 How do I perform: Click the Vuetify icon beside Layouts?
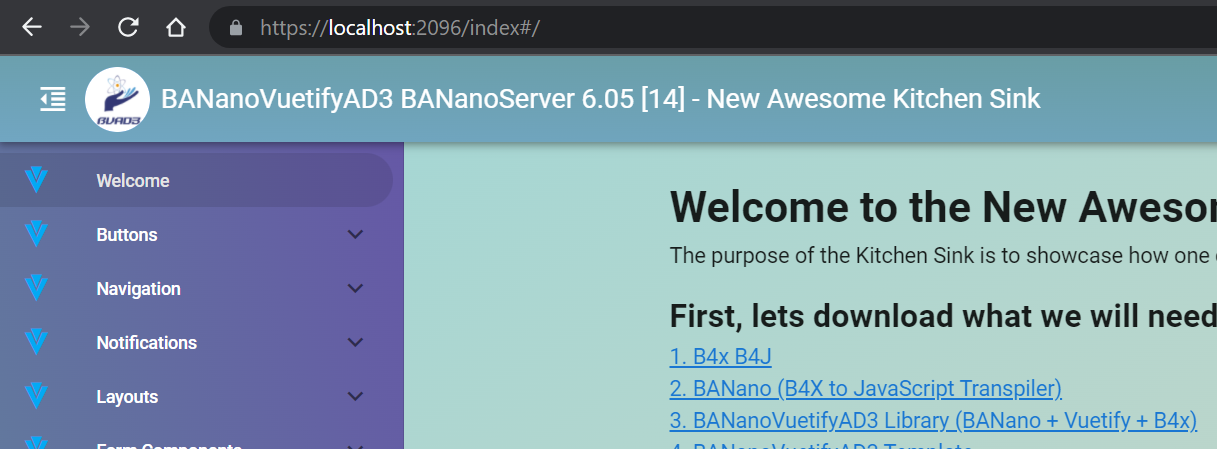tap(36, 397)
